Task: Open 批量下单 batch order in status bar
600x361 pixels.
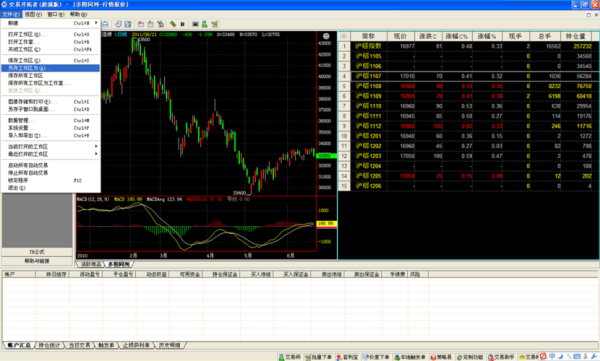Action: 318,357
